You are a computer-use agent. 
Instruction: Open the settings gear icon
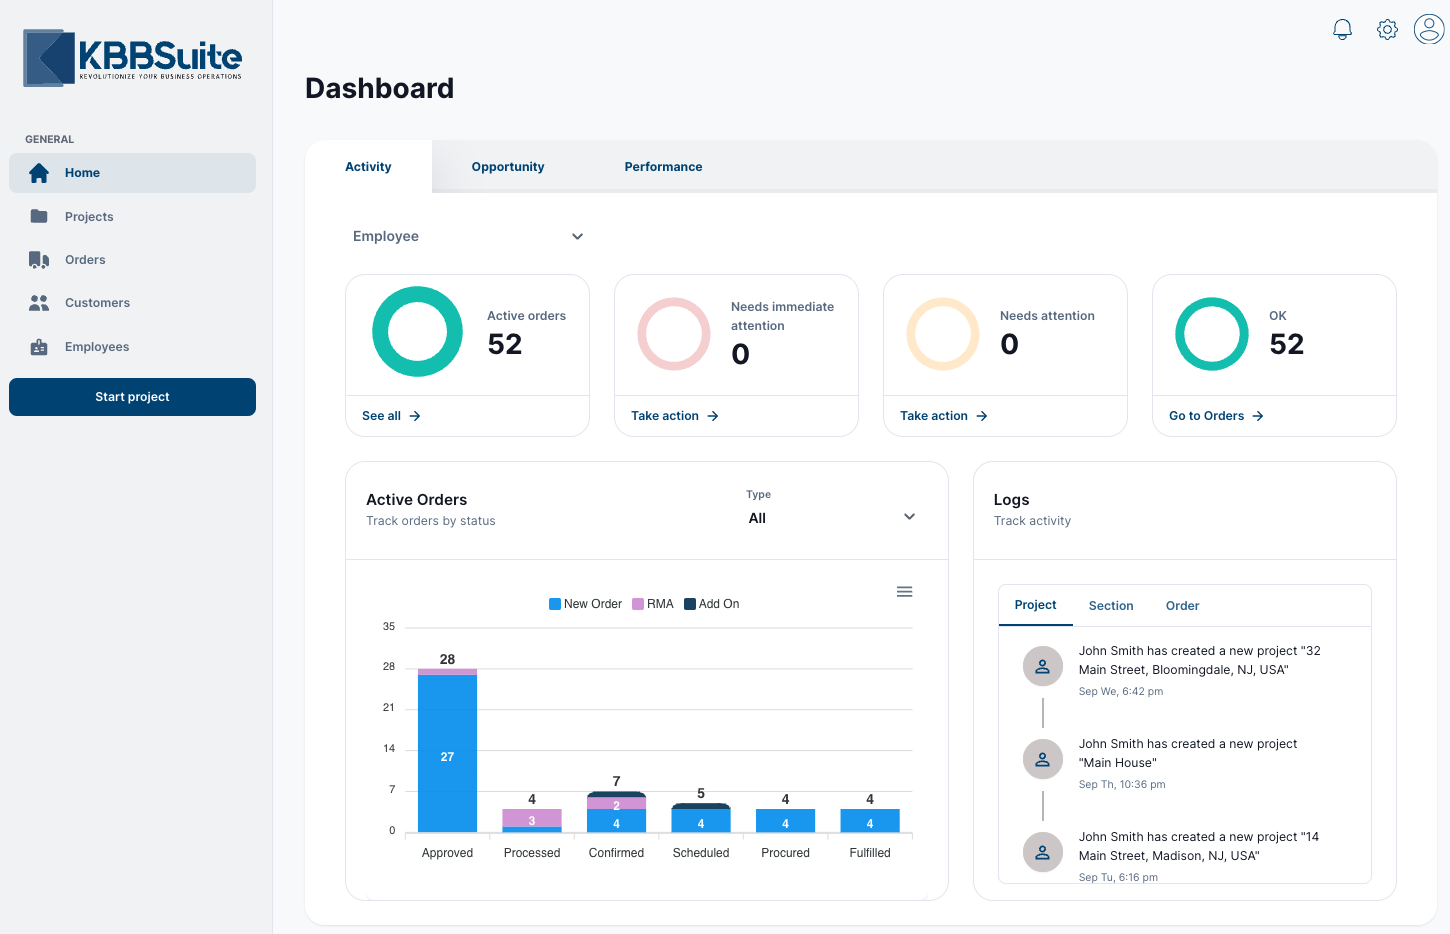1387,30
